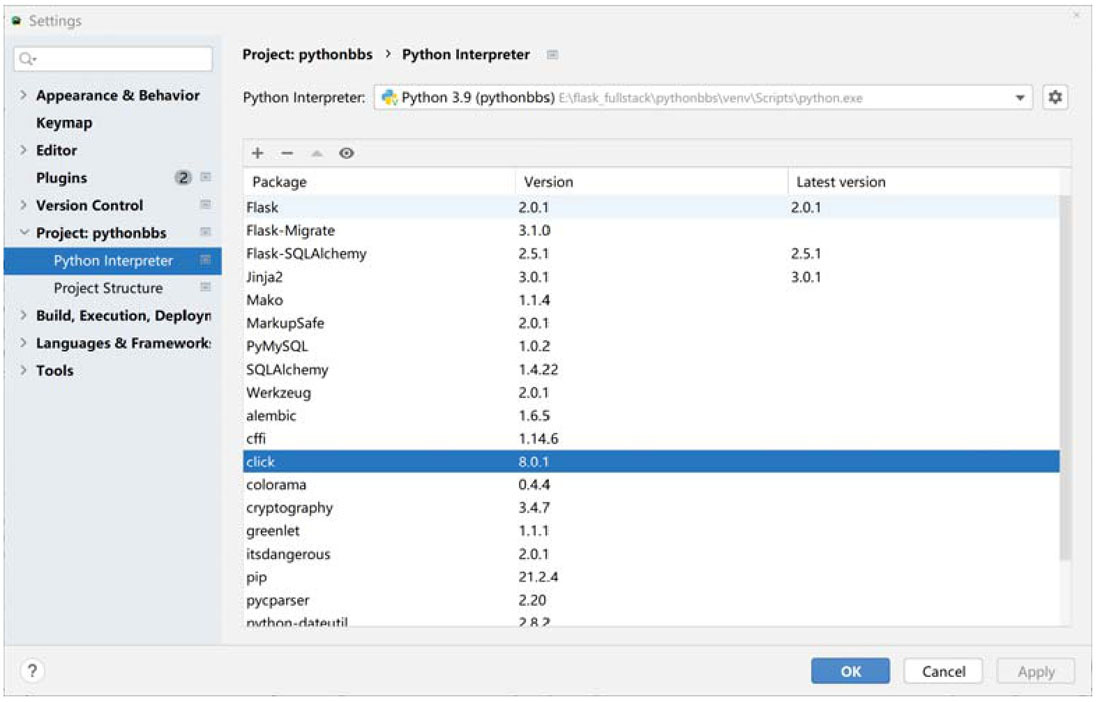This screenshot has width=1100, height=702.
Task: Click the package list vertical scrollbar
Action: coord(1065,379)
